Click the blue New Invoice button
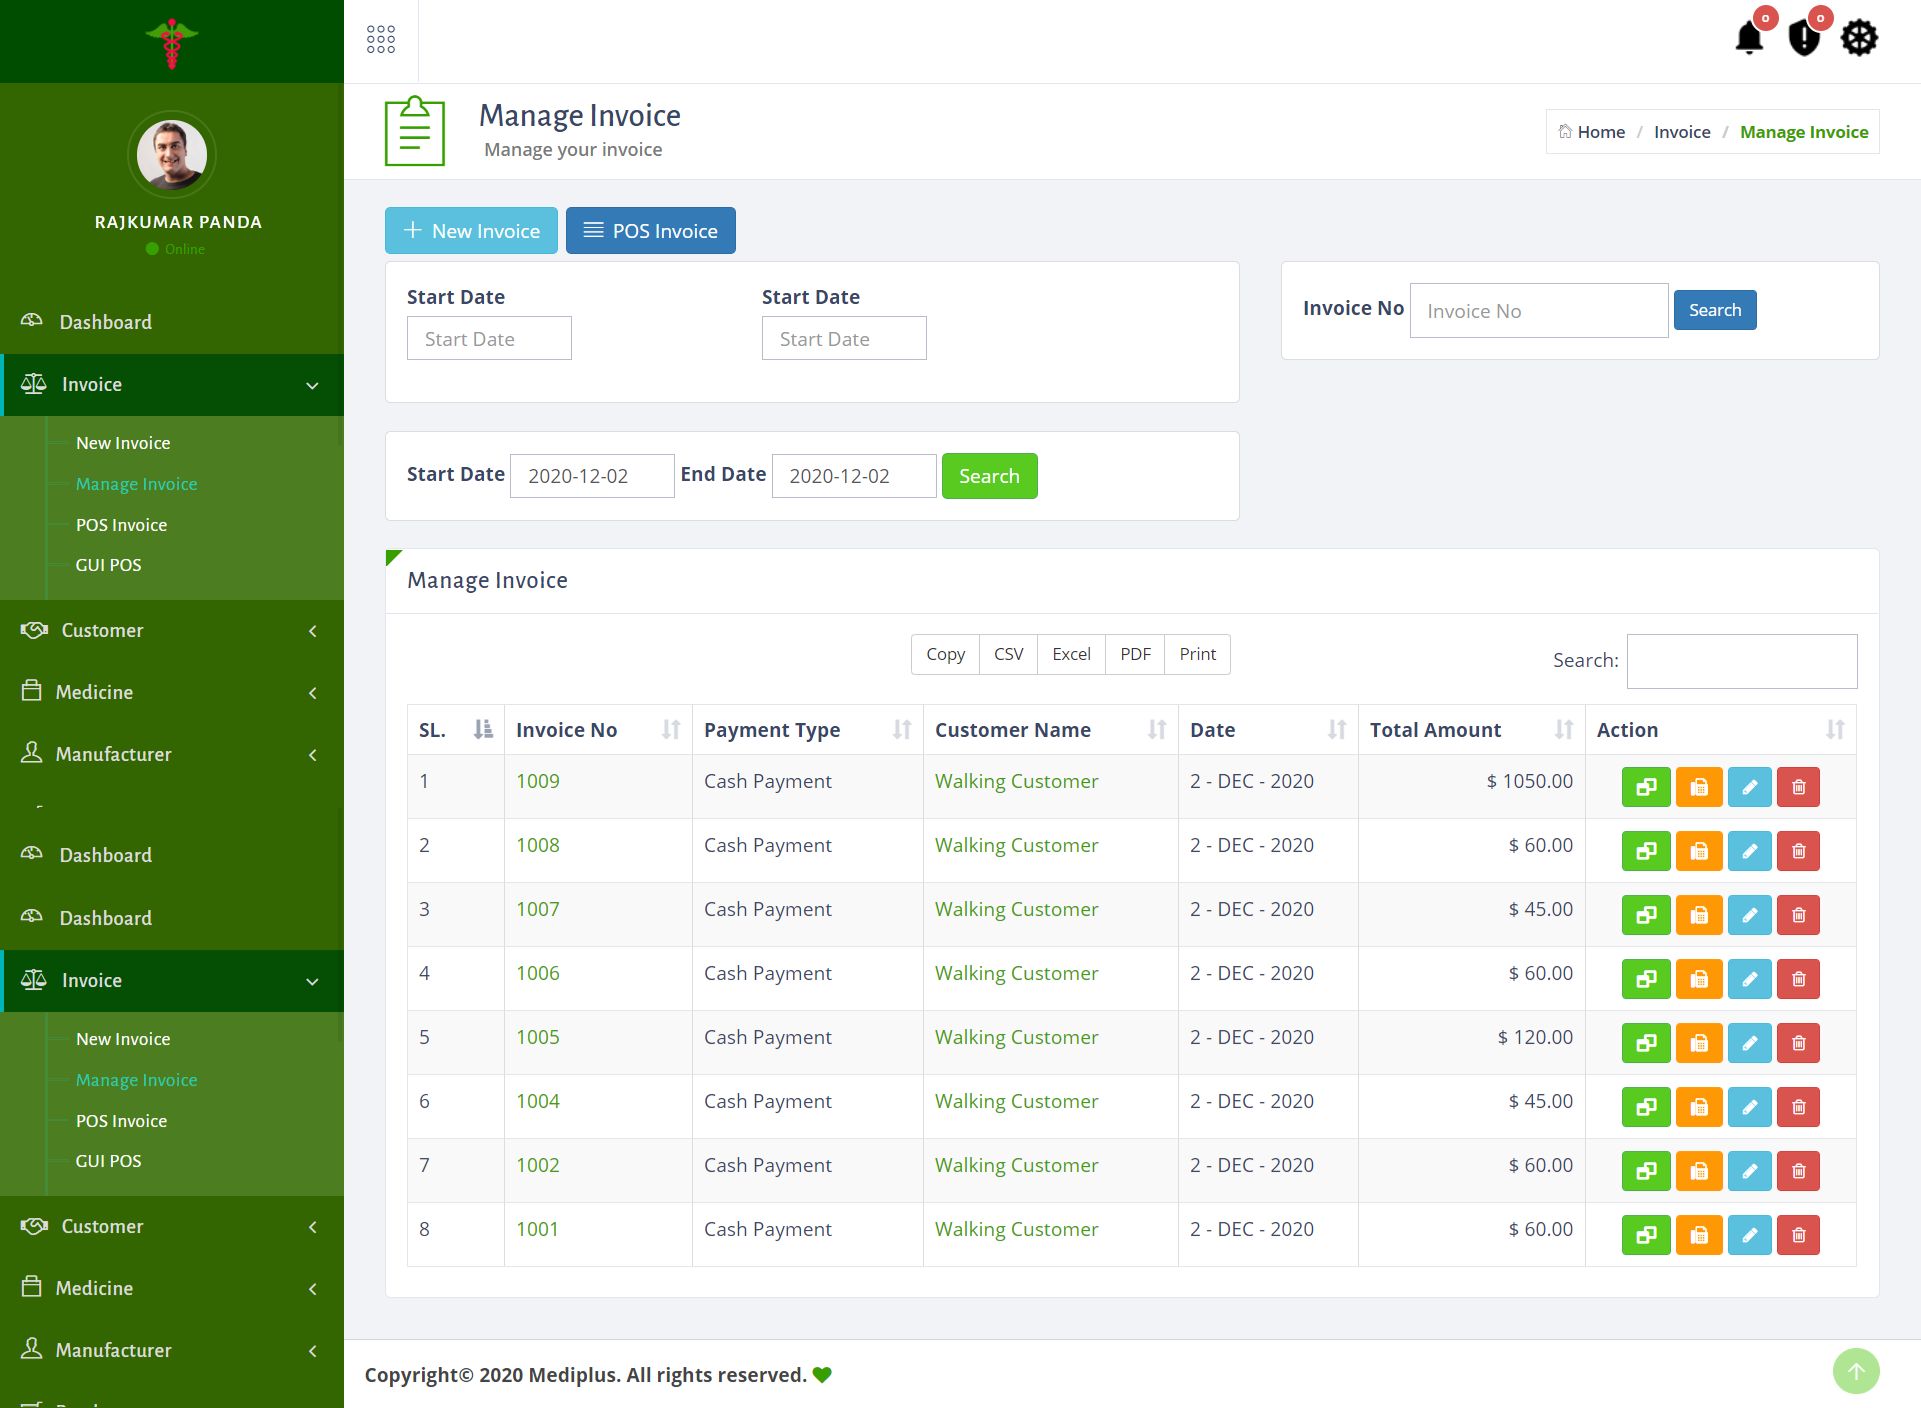The width and height of the screenshot is (1921, 1408). click(471, 231)
